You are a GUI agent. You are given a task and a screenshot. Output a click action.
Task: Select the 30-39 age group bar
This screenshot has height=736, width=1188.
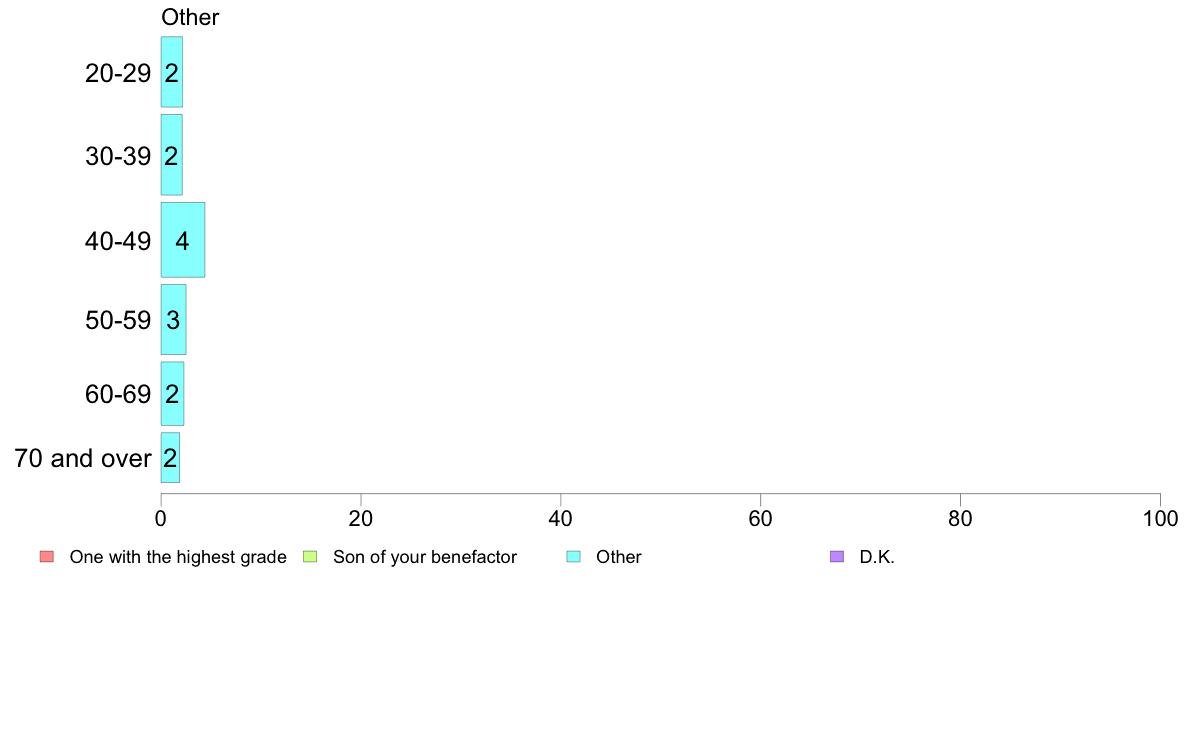point(171,155)
